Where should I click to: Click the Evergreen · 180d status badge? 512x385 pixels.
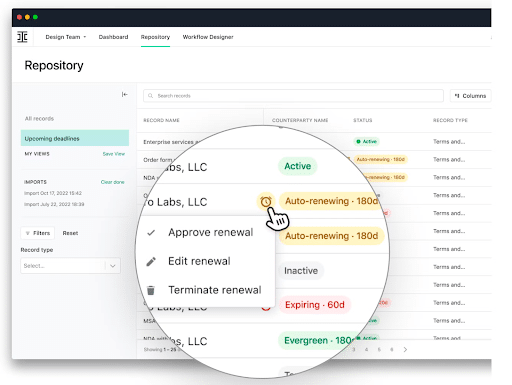pyautogui.click(x=317, y=340)
